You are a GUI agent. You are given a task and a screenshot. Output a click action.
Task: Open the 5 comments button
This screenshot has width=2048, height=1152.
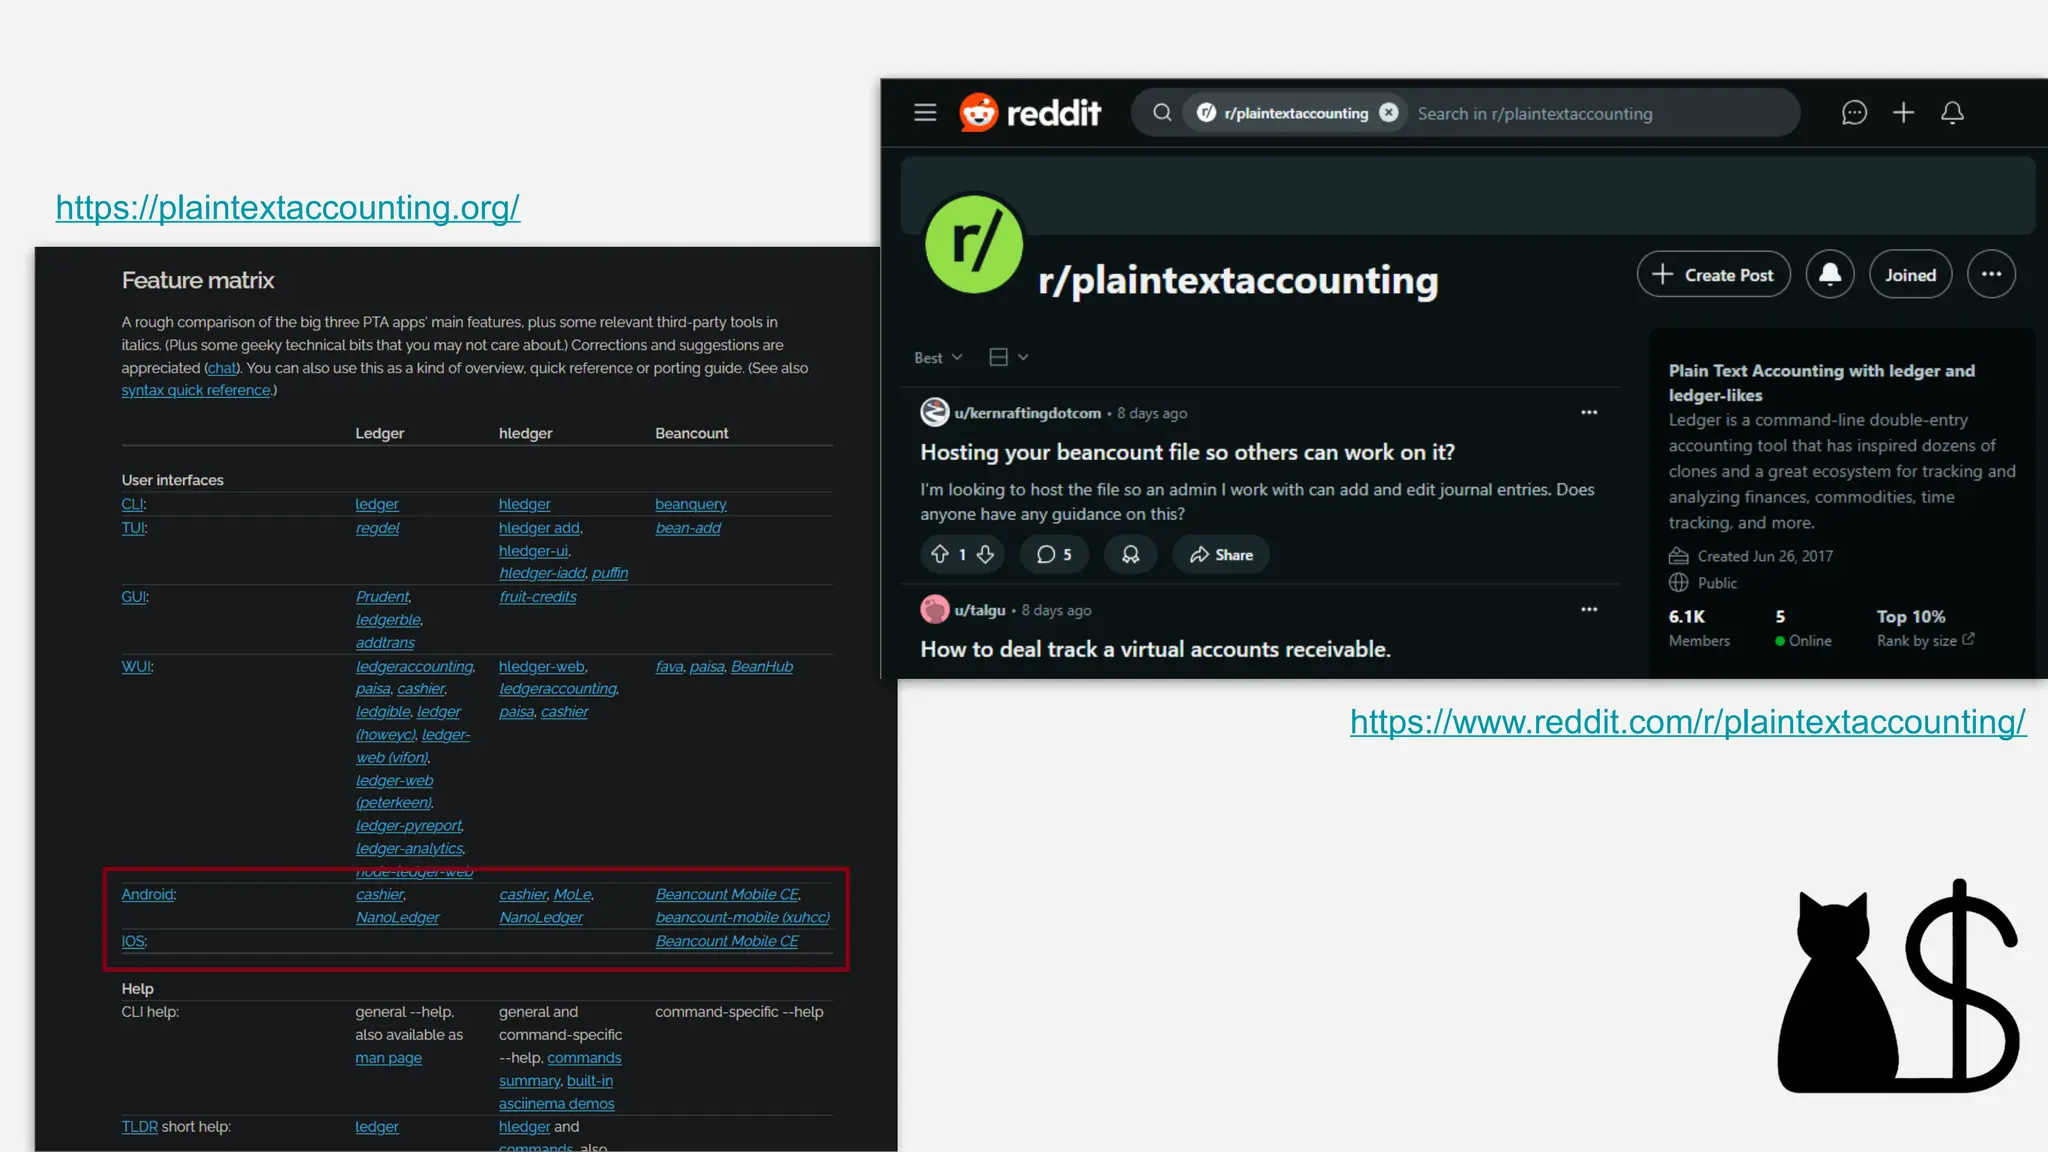click(1054, 555)
